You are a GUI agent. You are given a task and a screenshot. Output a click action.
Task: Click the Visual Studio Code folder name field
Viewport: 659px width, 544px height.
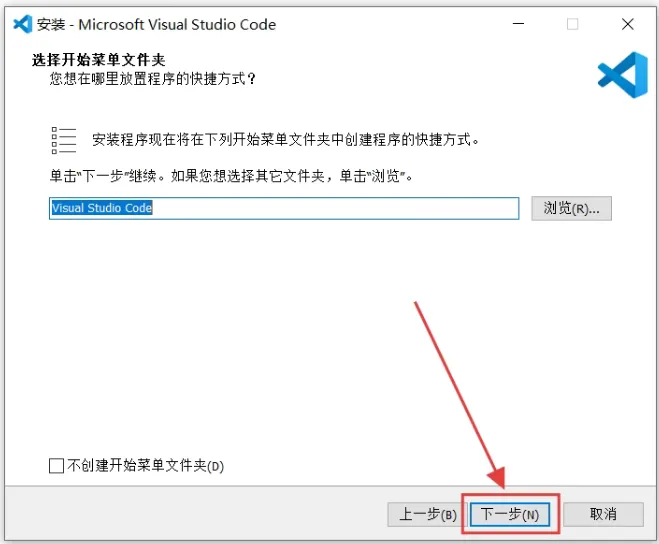(x=284, y=208)
